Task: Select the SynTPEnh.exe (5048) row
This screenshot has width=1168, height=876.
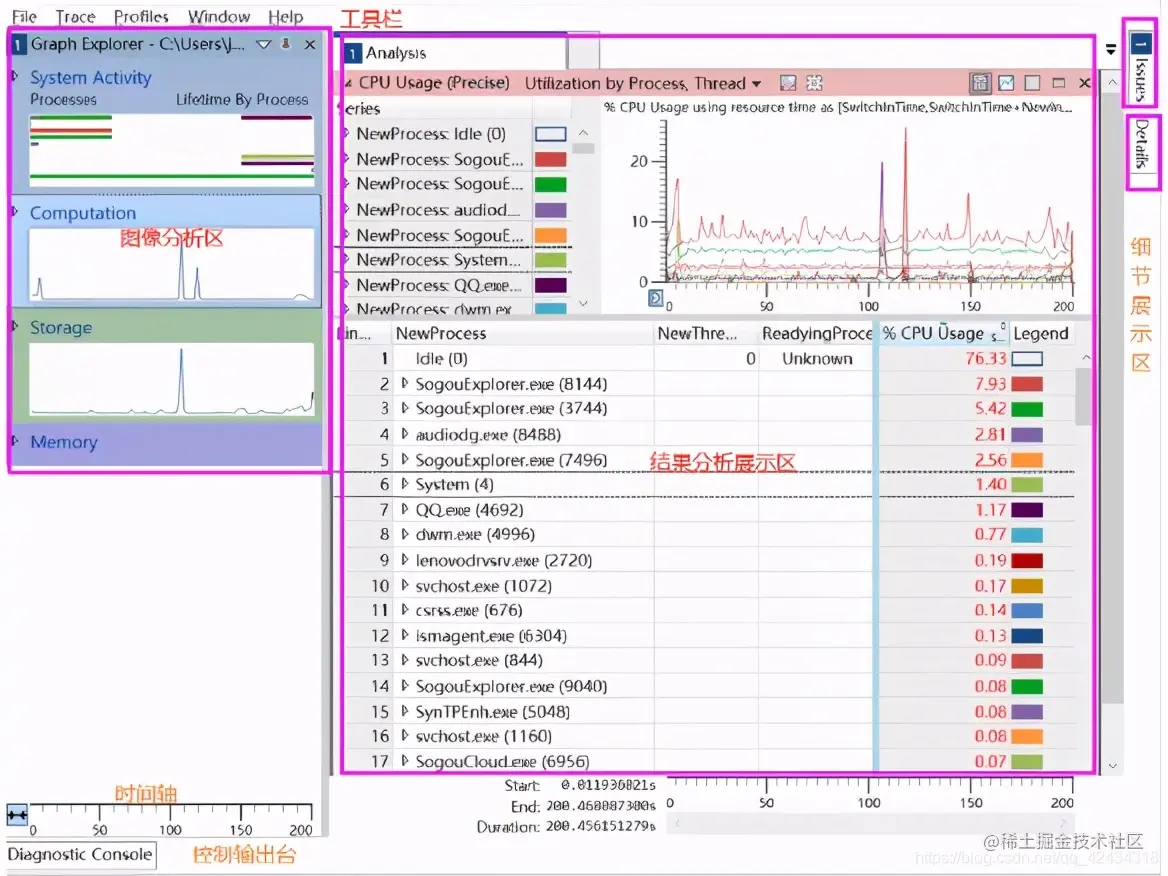Action: 711,711
